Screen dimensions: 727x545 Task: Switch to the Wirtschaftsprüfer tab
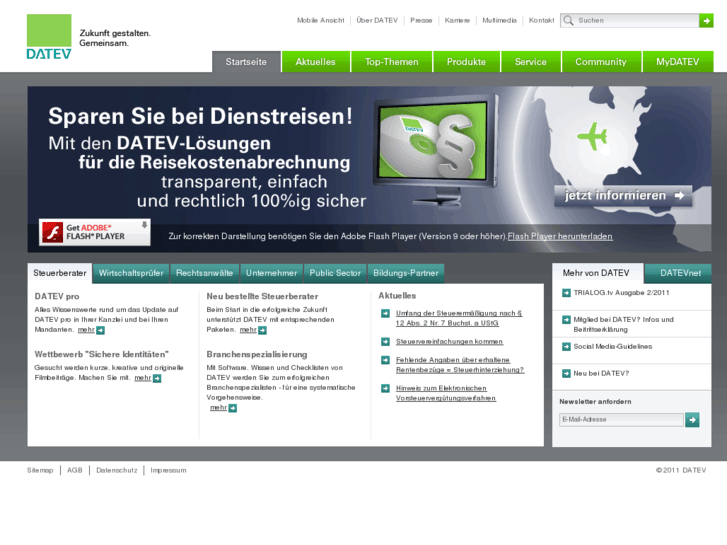131,272
